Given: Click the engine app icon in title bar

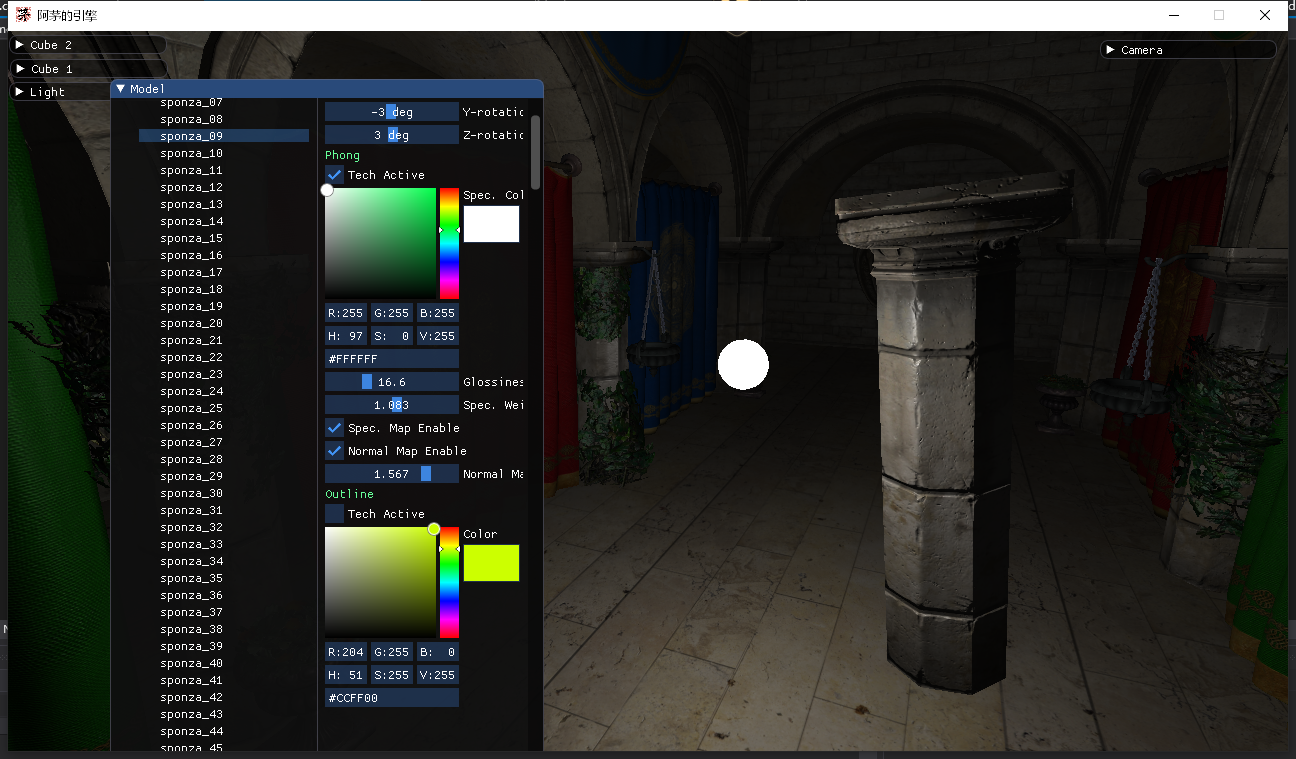Looking at the screenshot, I should 22,15.
